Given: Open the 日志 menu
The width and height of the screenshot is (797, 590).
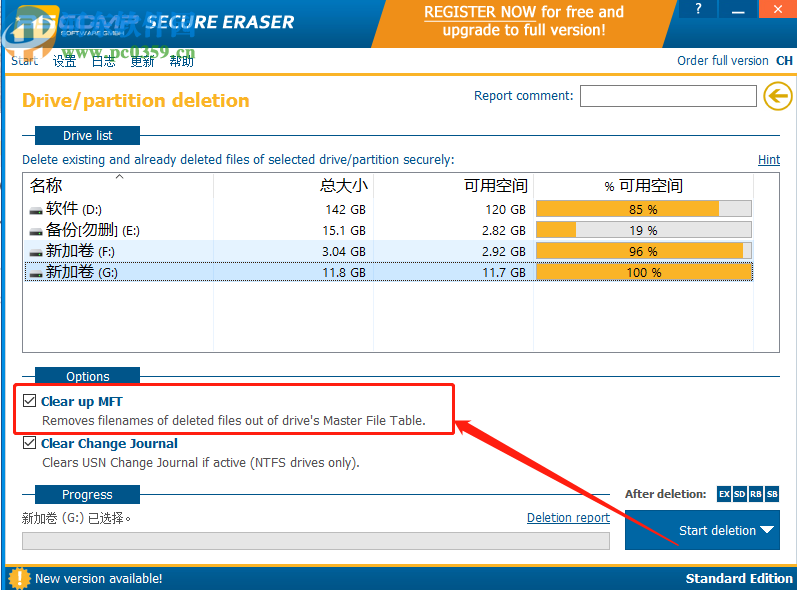Looking at the screenshot, I should (x=103, y=61).
